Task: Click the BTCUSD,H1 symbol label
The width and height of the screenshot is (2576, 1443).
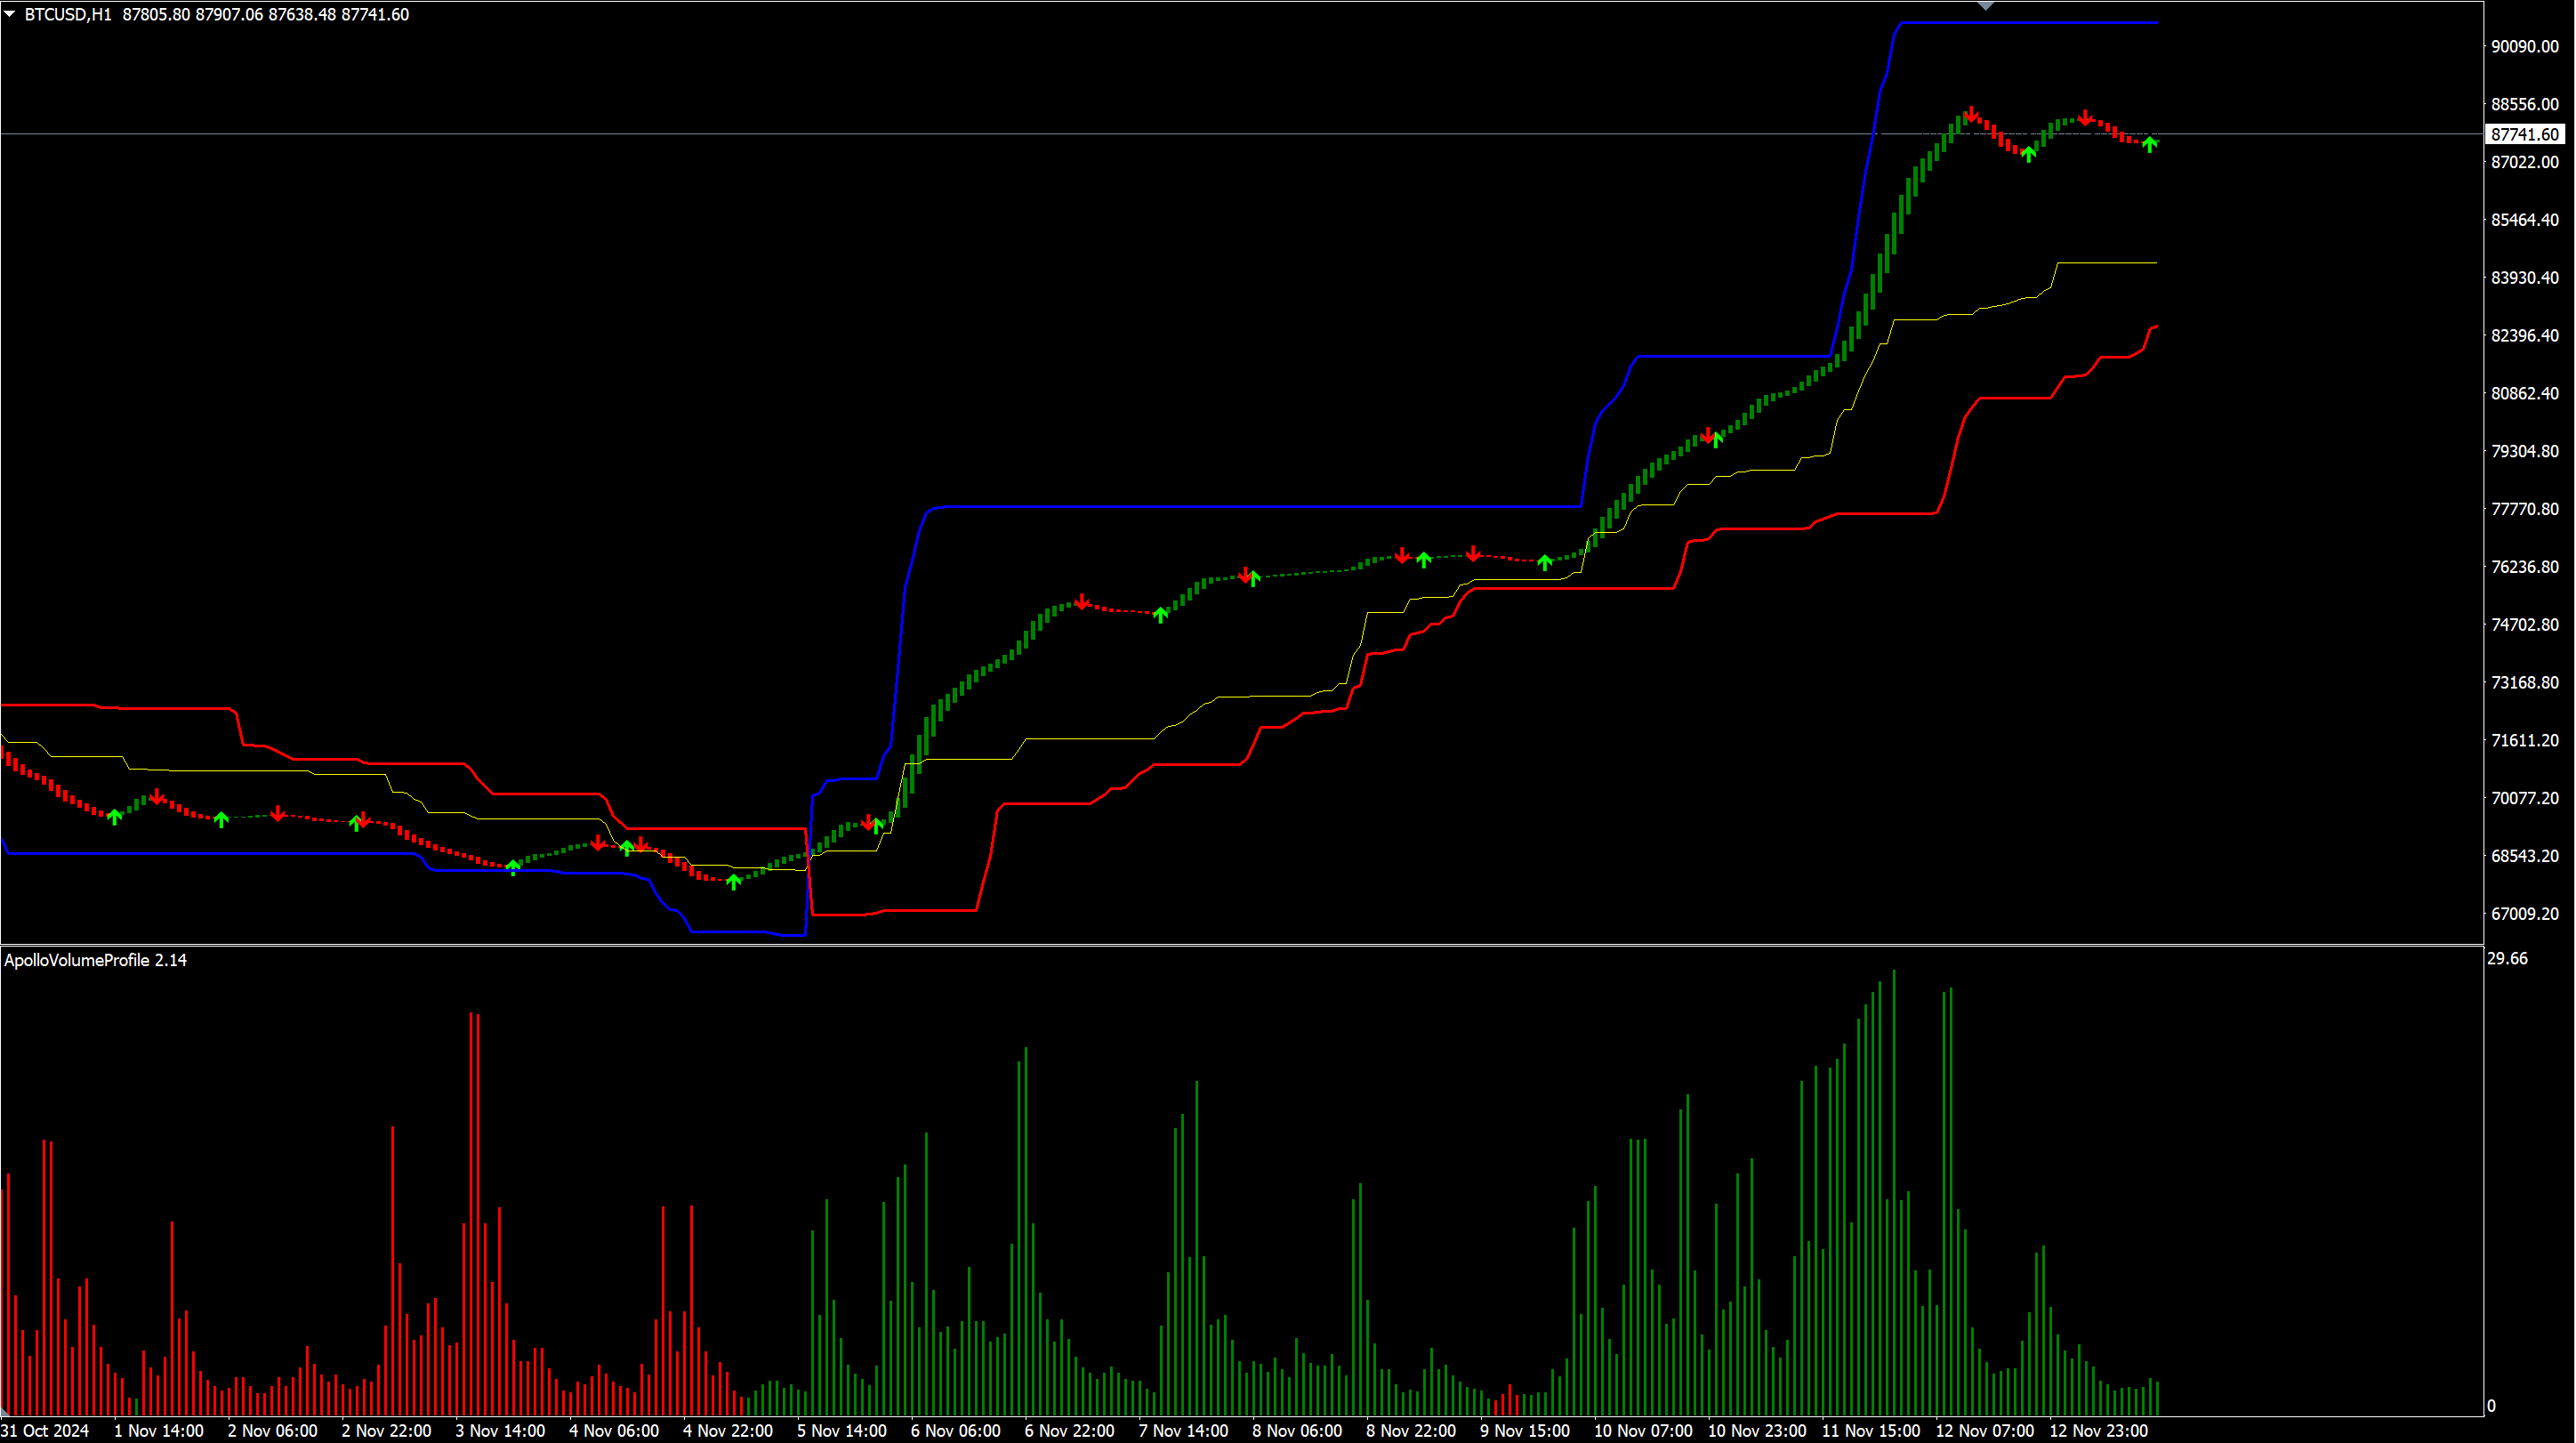Action: (67, 14)
